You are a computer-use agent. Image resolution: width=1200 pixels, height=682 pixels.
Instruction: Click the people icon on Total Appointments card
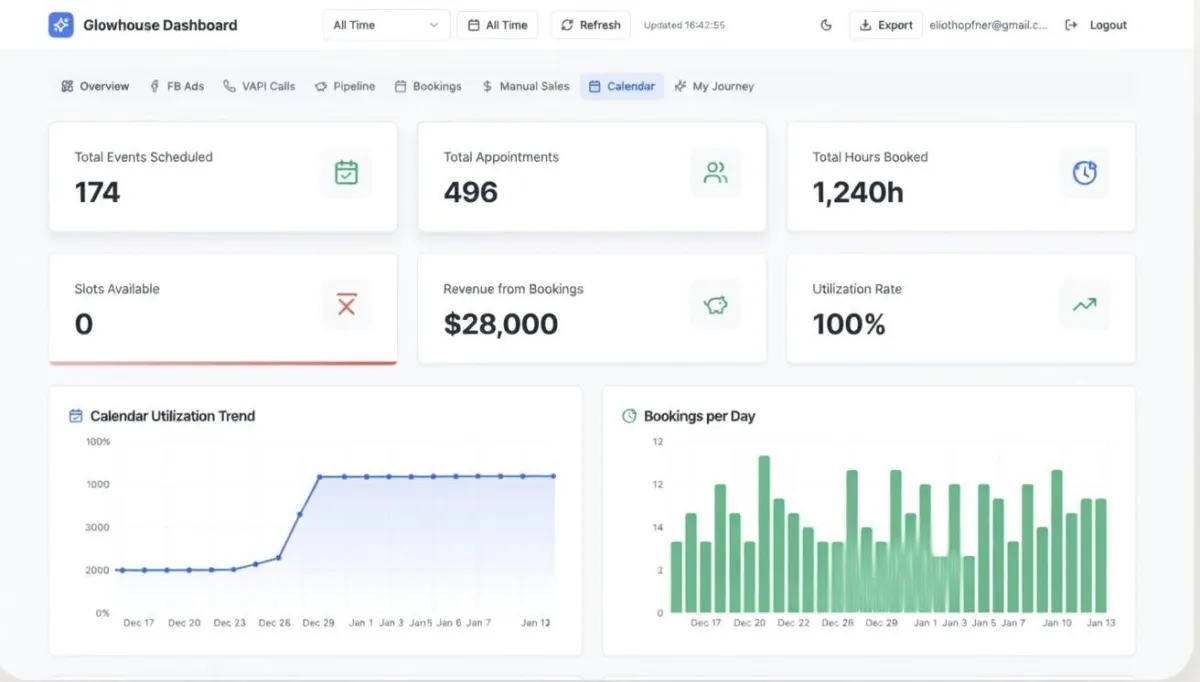[x=715, y=173]
